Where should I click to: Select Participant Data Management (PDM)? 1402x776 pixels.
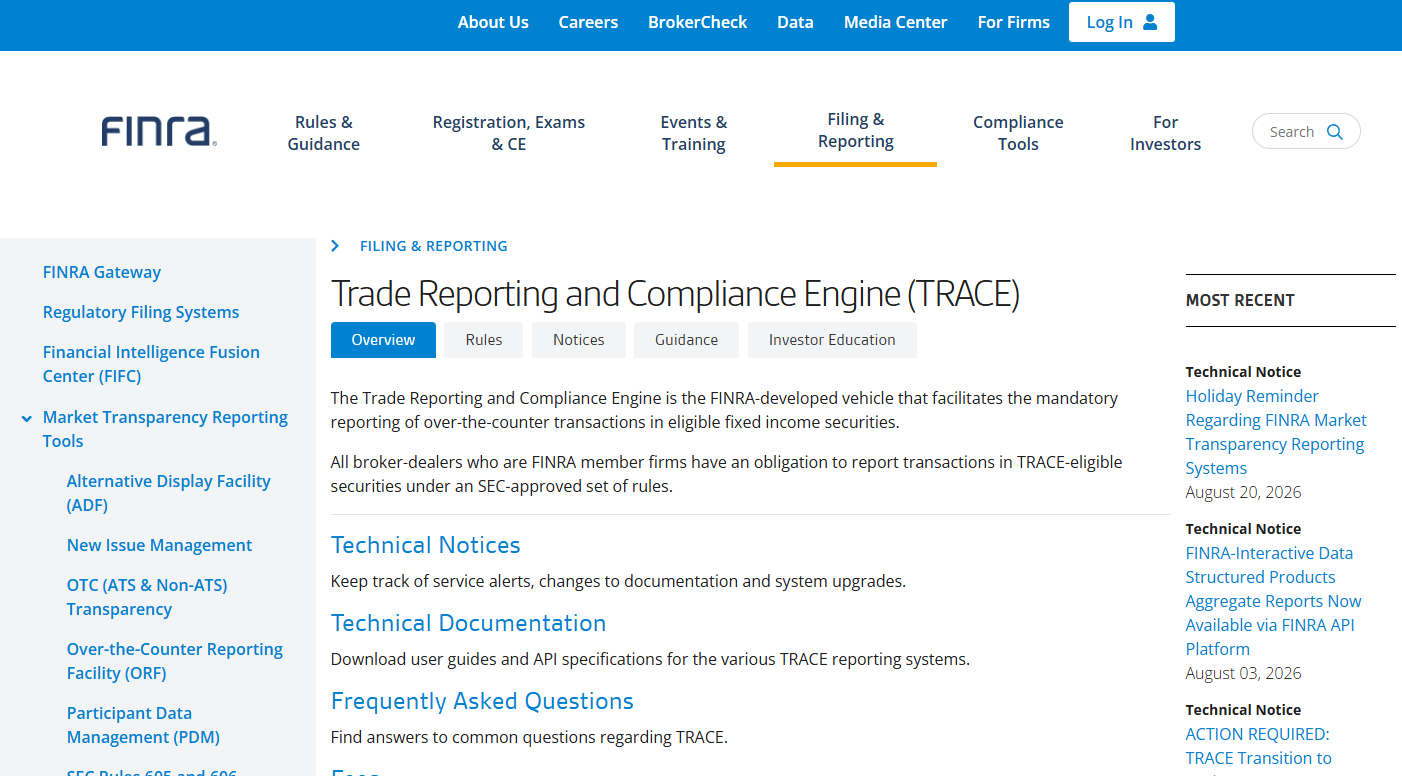pyautogui.click(x=143, y=725)
